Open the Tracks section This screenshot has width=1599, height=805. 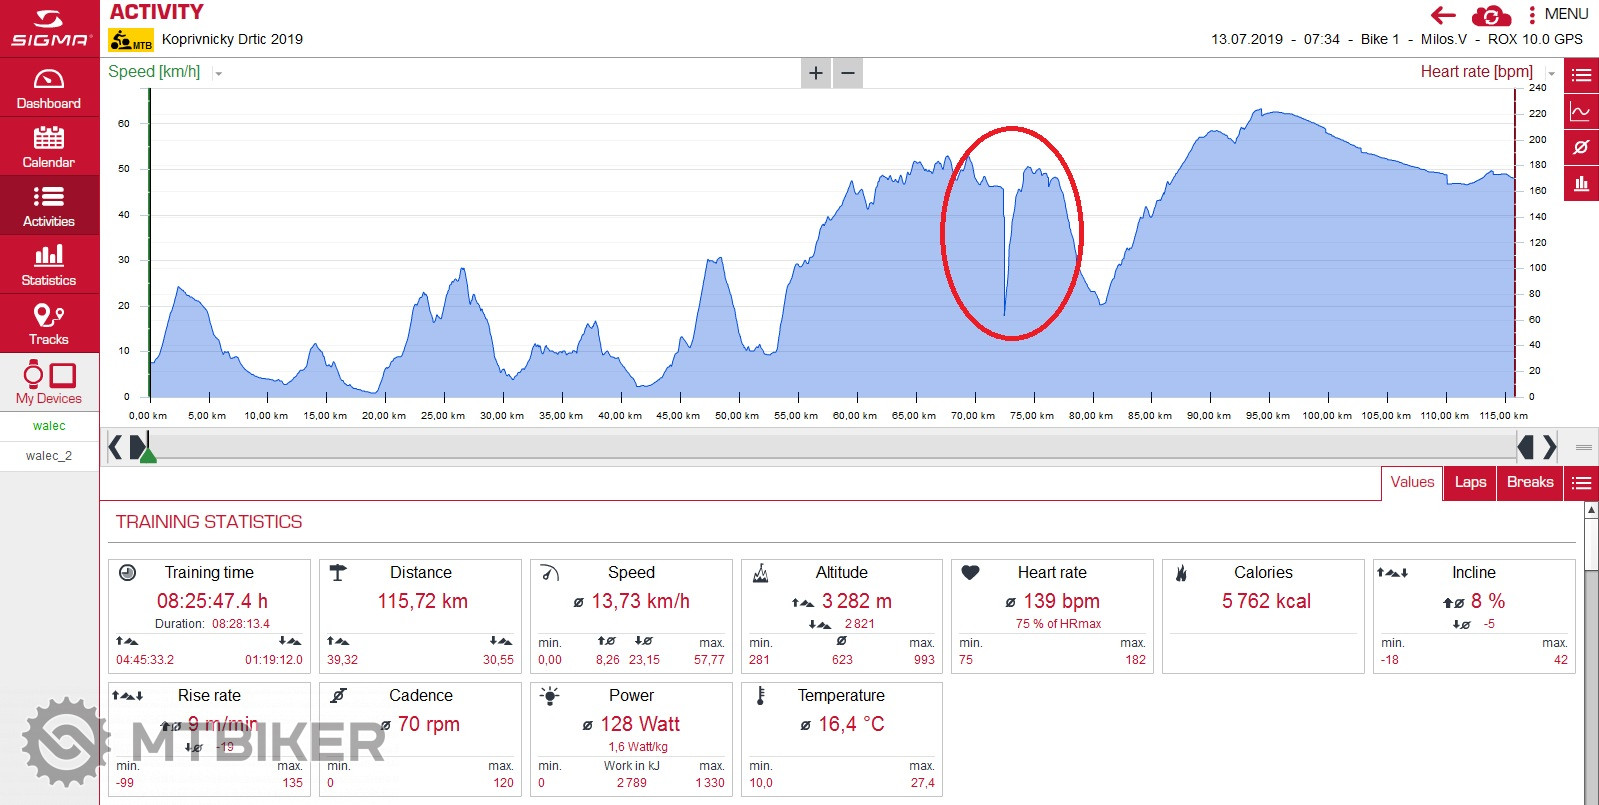tap(49, 324)
